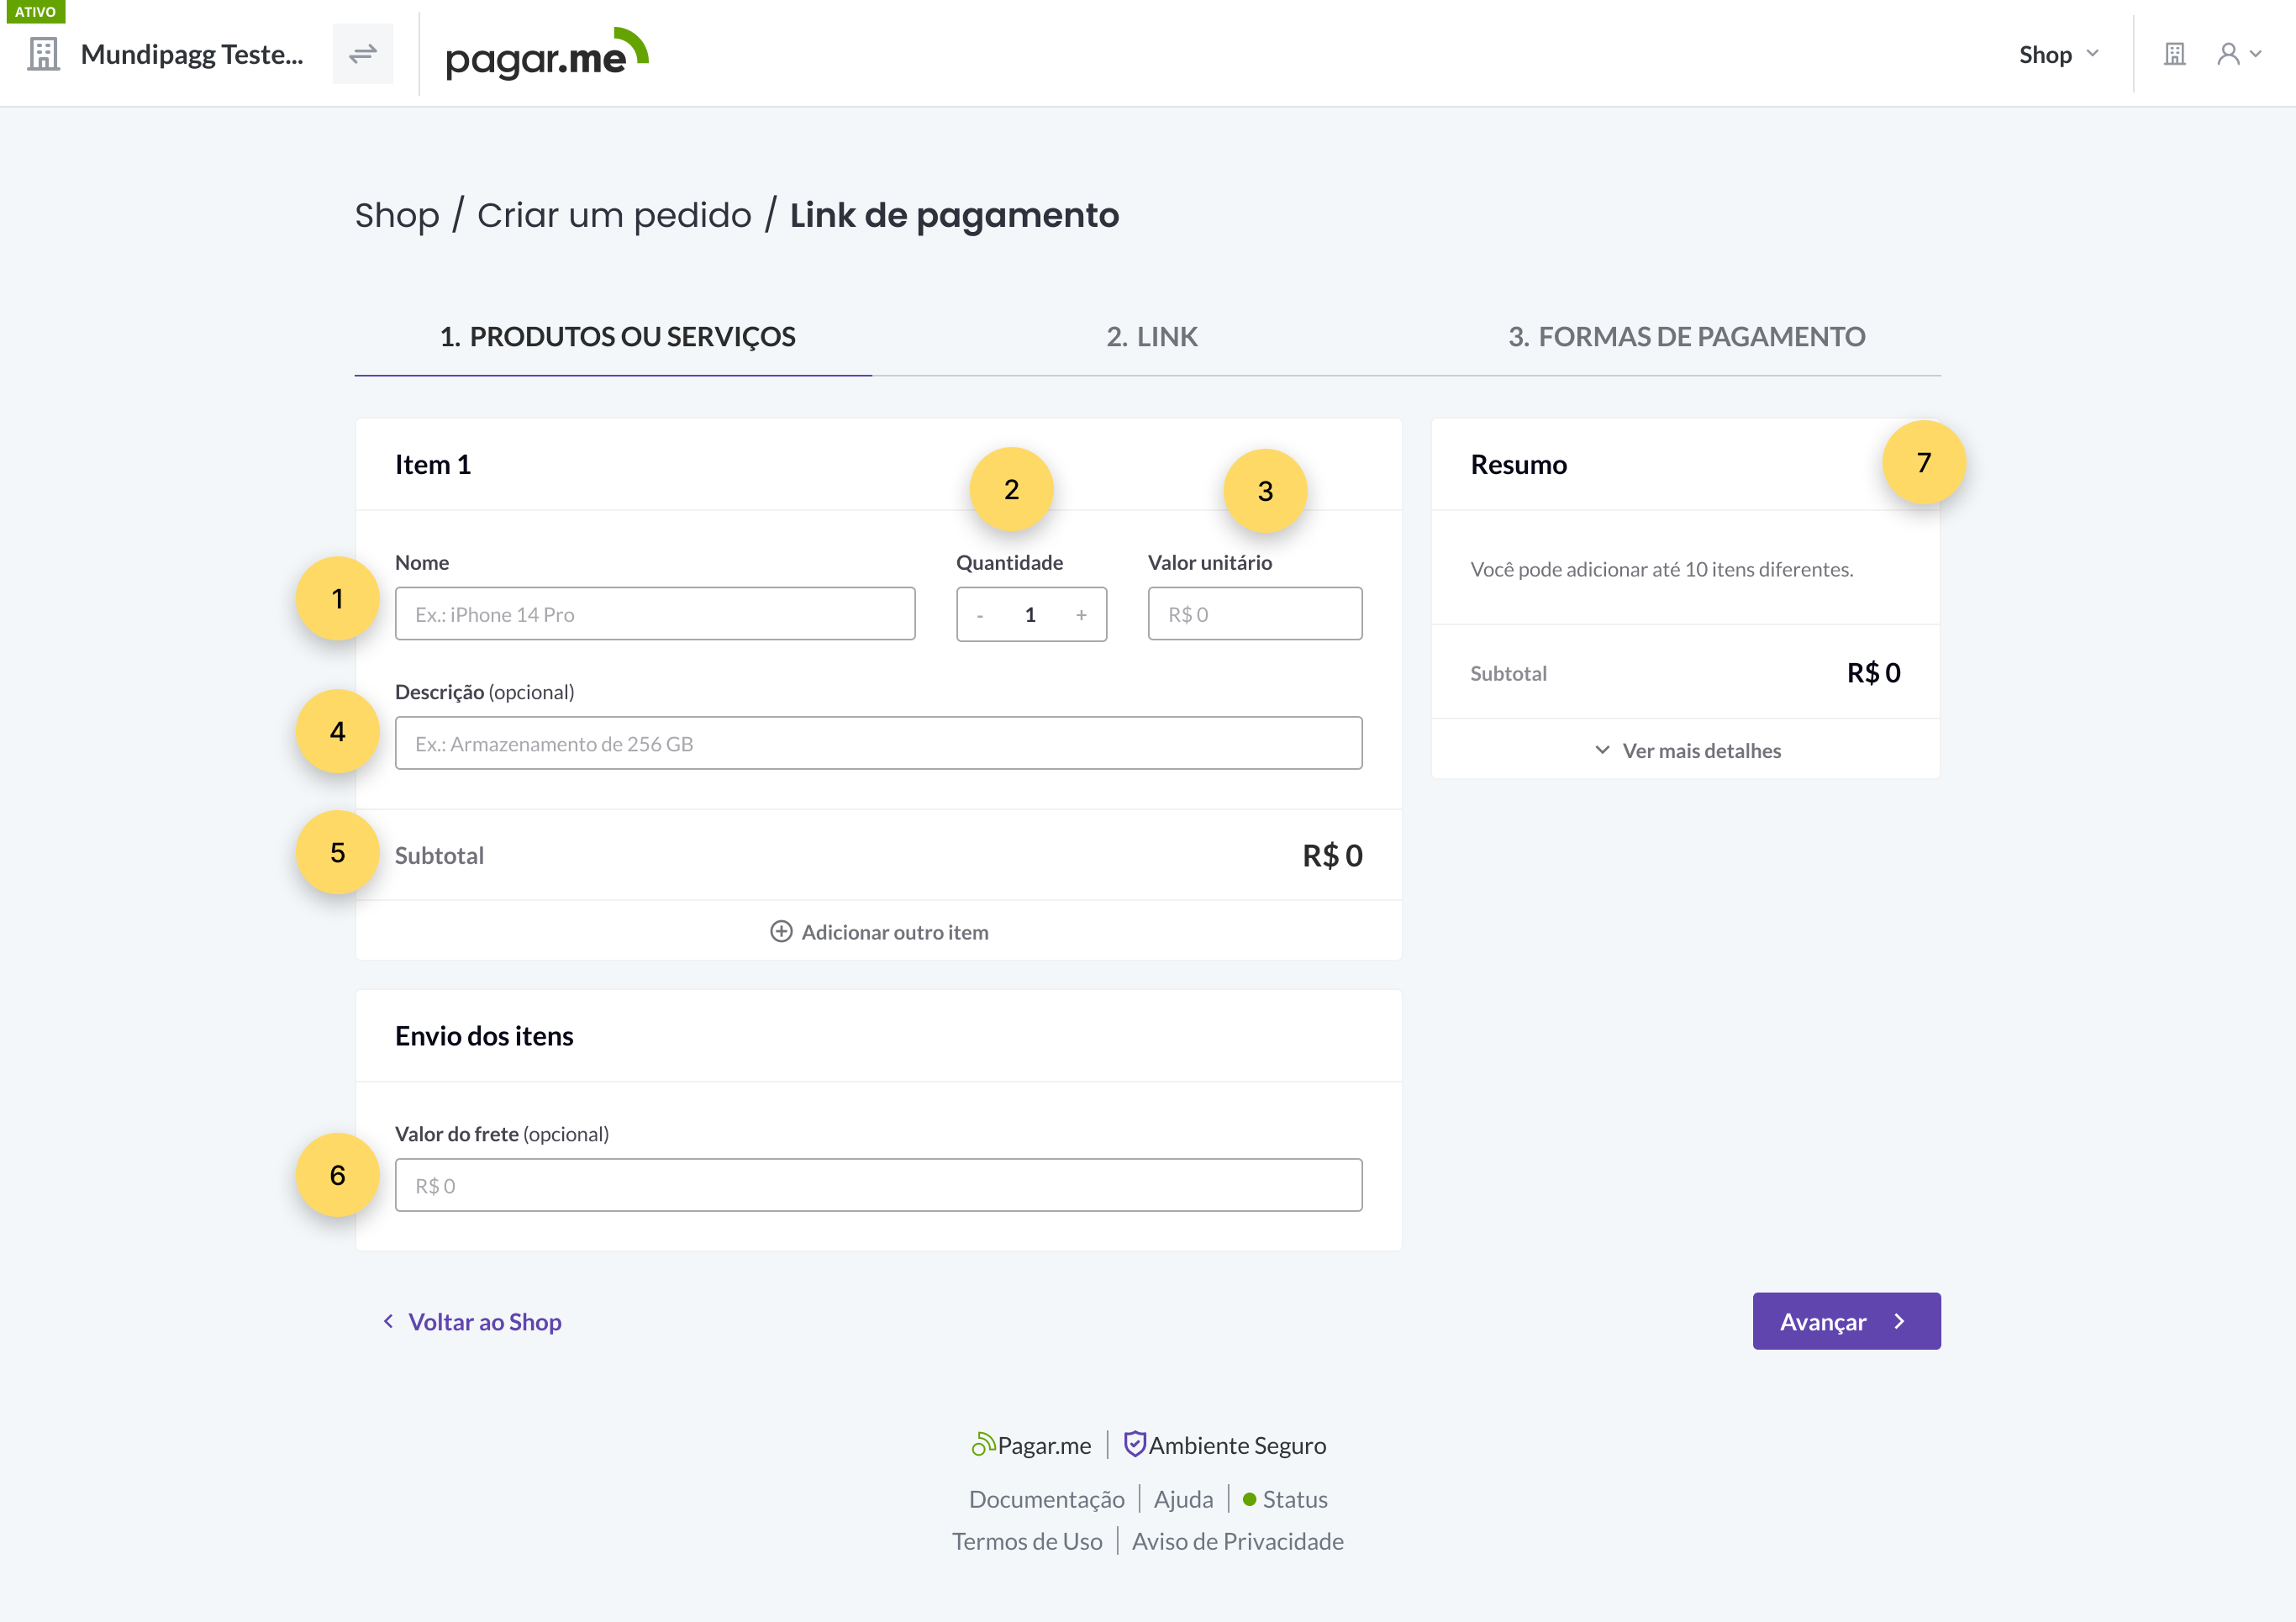This screenshot has height=1622, width=2296.
Task: Open the Shop dropdown in the header
Action: 2059,54
